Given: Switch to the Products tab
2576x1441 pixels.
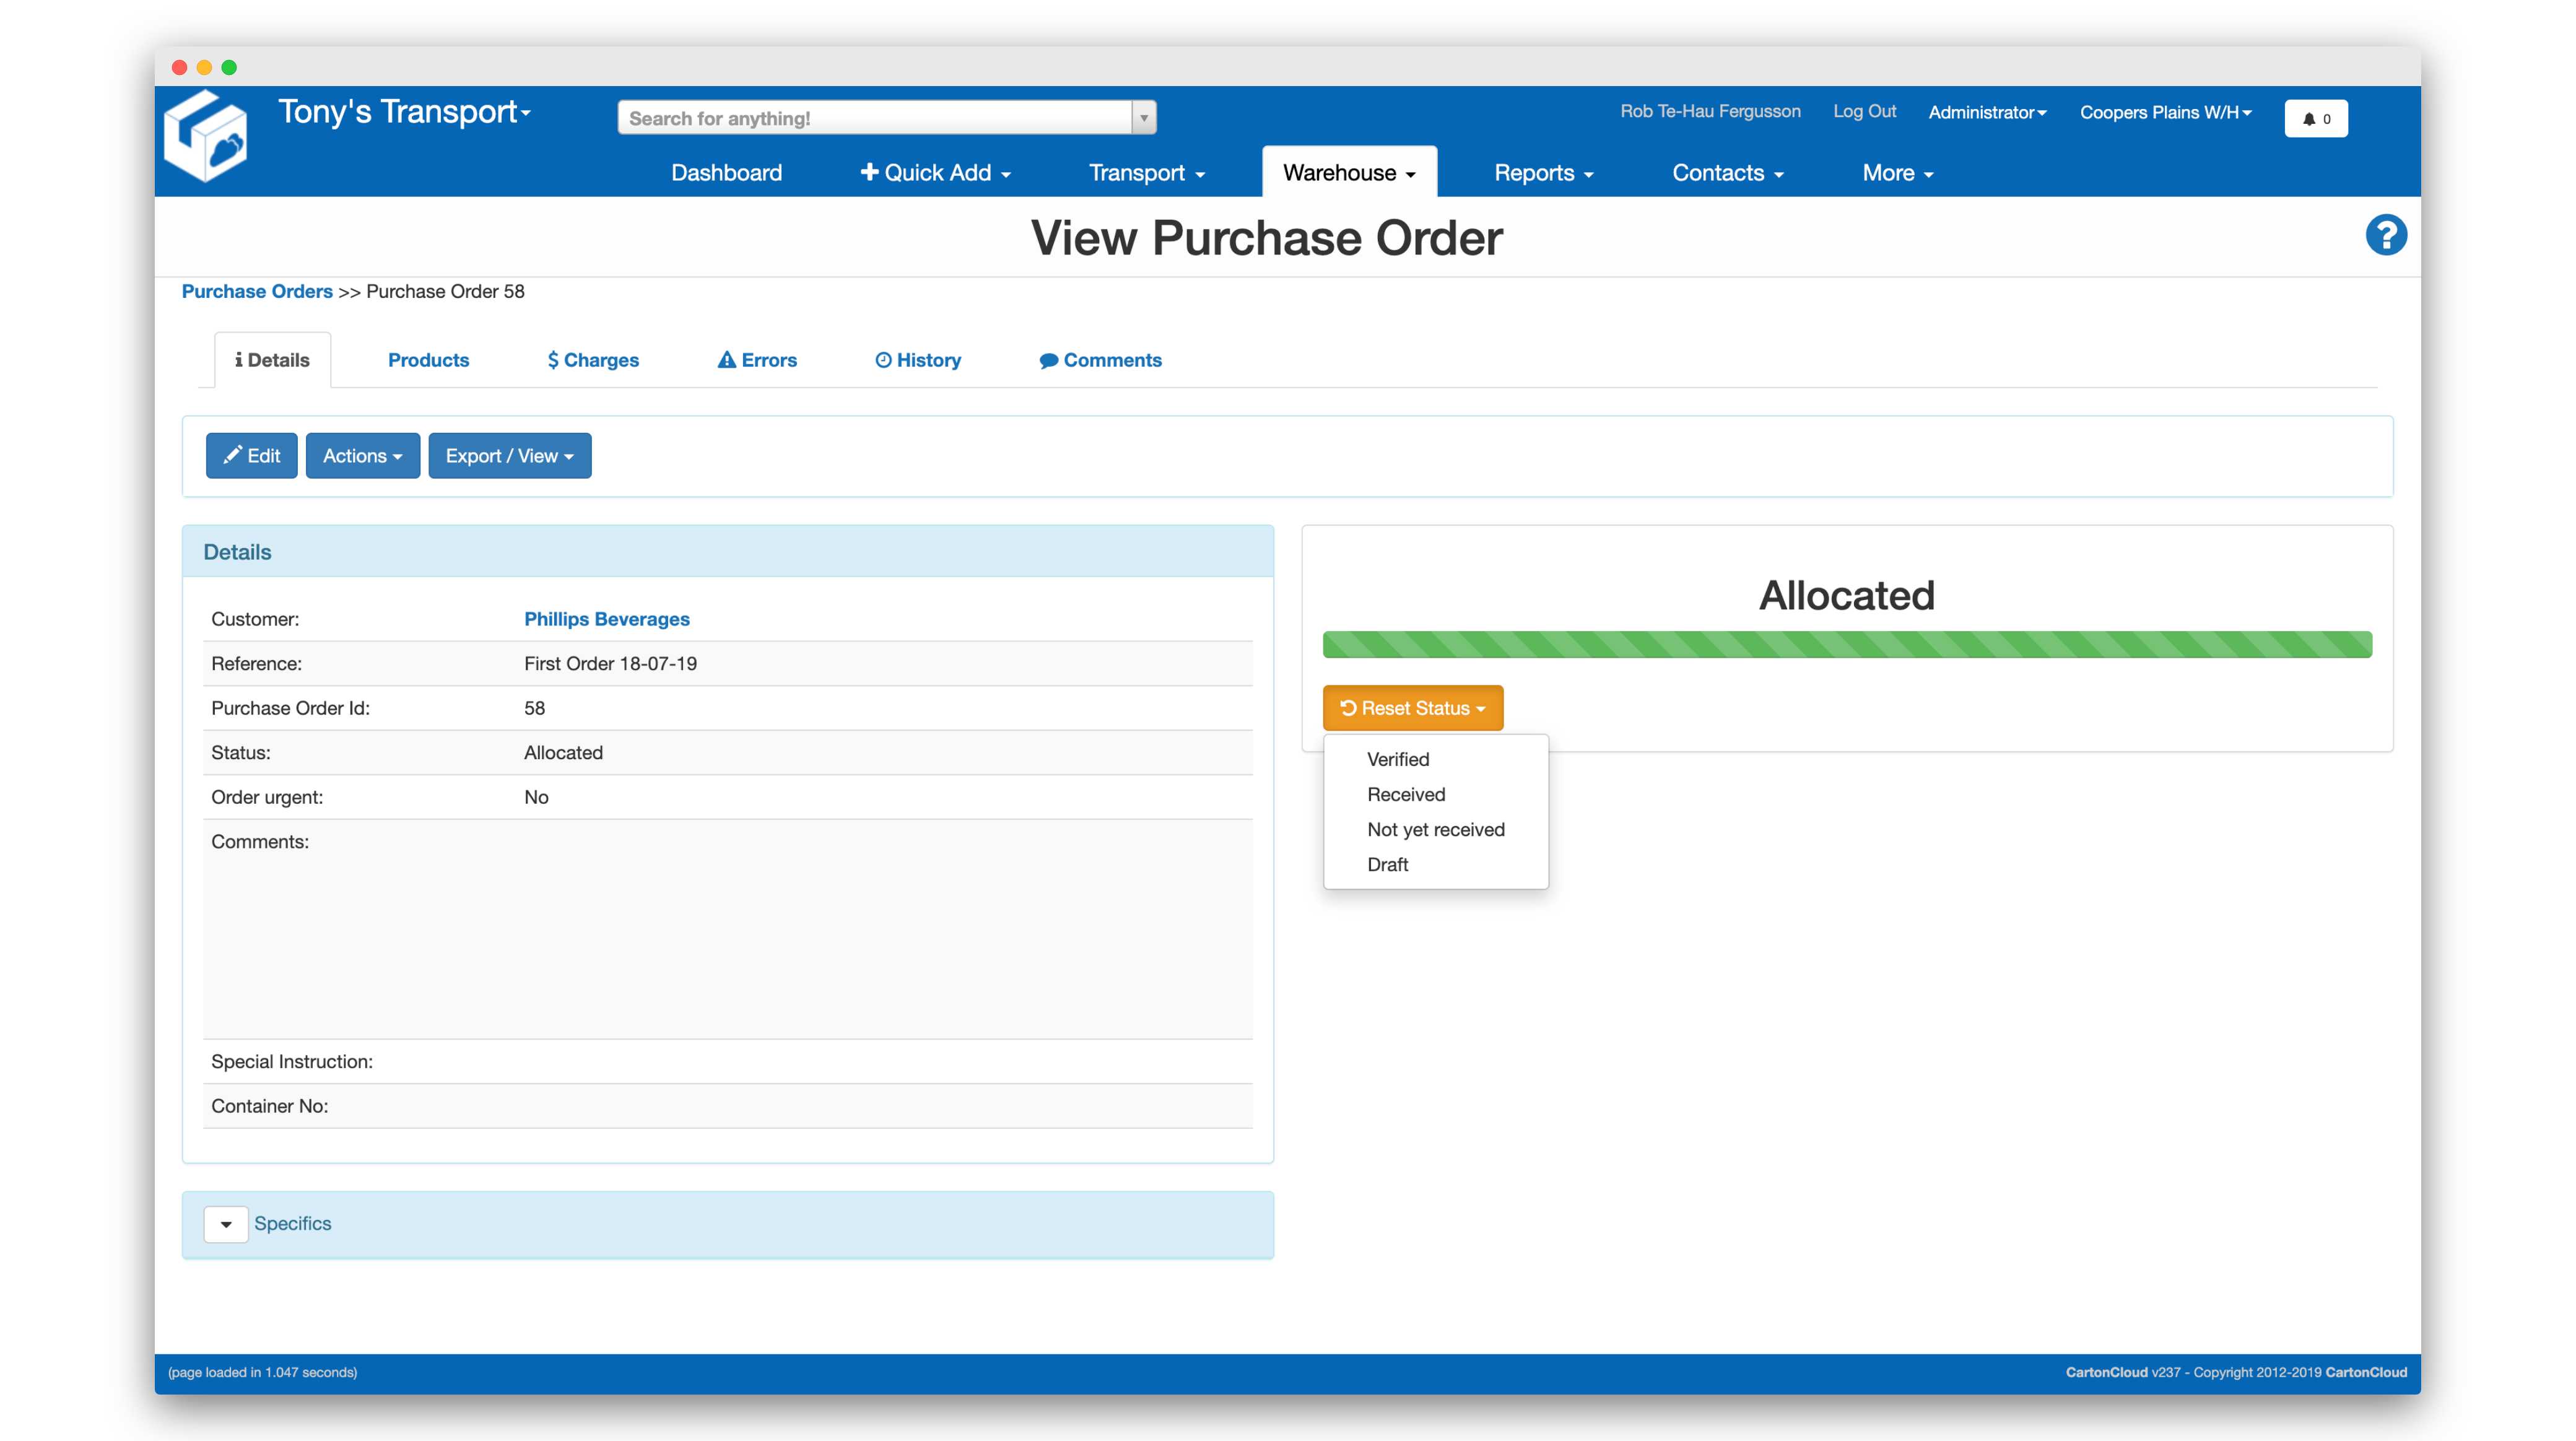Looking at the screenshot, I should pyautogui.click(x=428, y=360).
